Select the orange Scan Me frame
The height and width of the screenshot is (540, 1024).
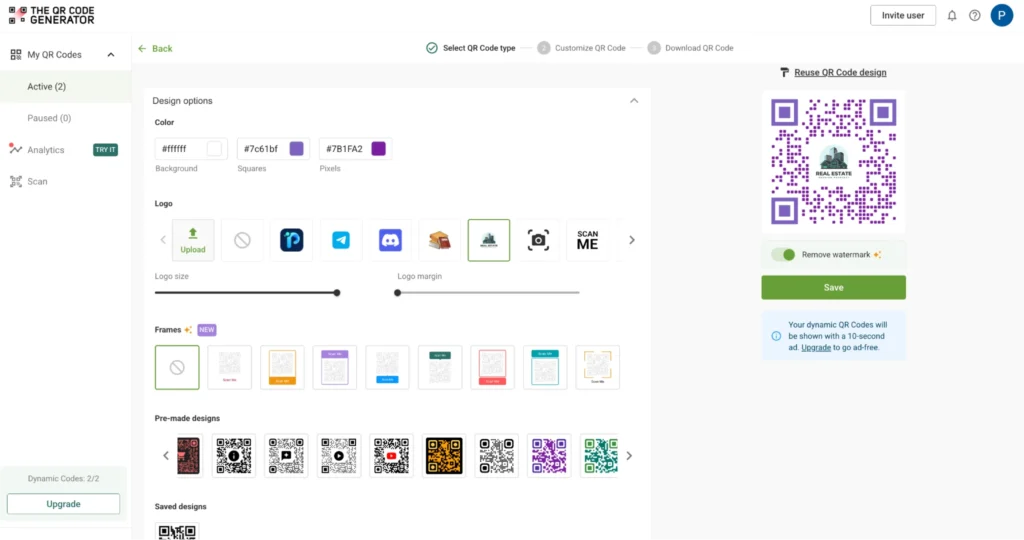[x=282, y=368]
